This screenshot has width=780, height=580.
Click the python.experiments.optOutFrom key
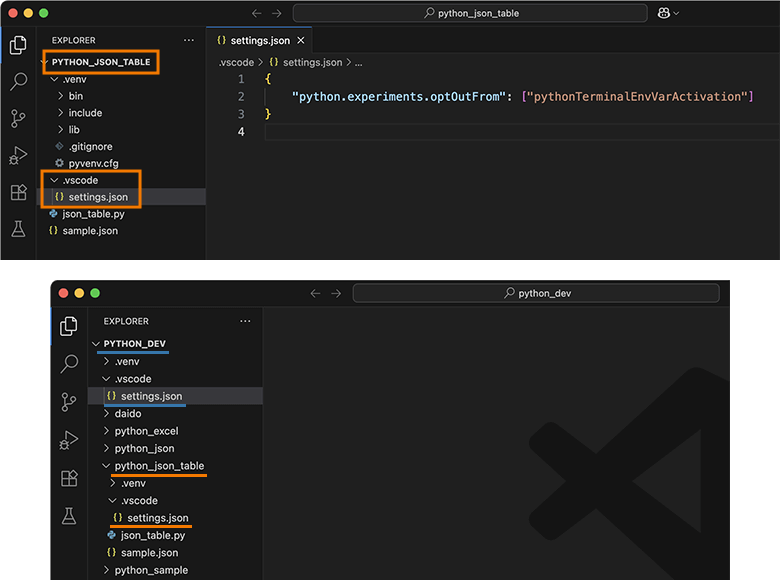click(x=398, y=97)
